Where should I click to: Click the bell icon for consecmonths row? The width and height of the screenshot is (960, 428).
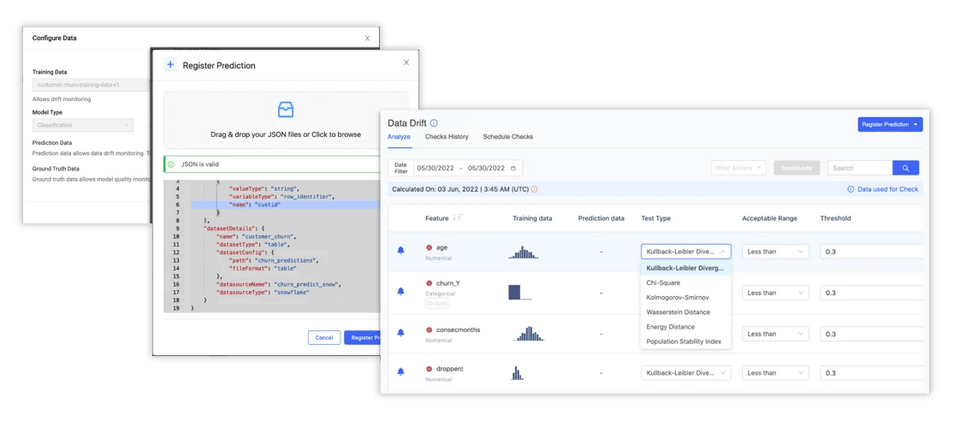click(x=400, y=333)
